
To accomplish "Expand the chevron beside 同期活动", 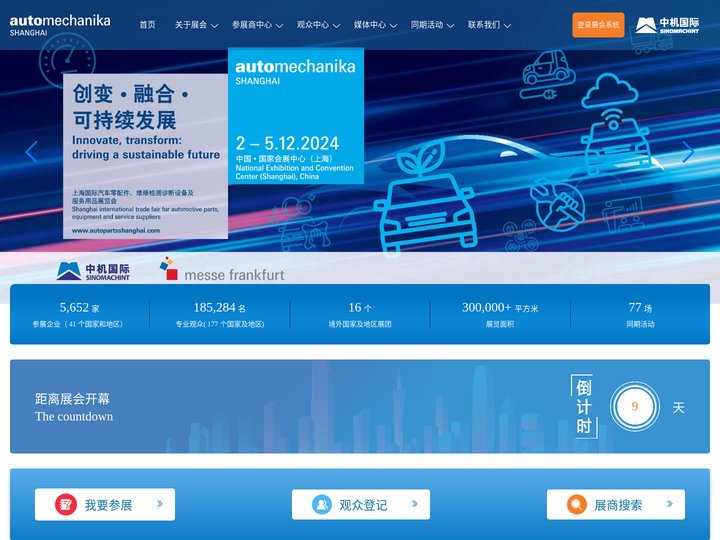I will 450,26.
